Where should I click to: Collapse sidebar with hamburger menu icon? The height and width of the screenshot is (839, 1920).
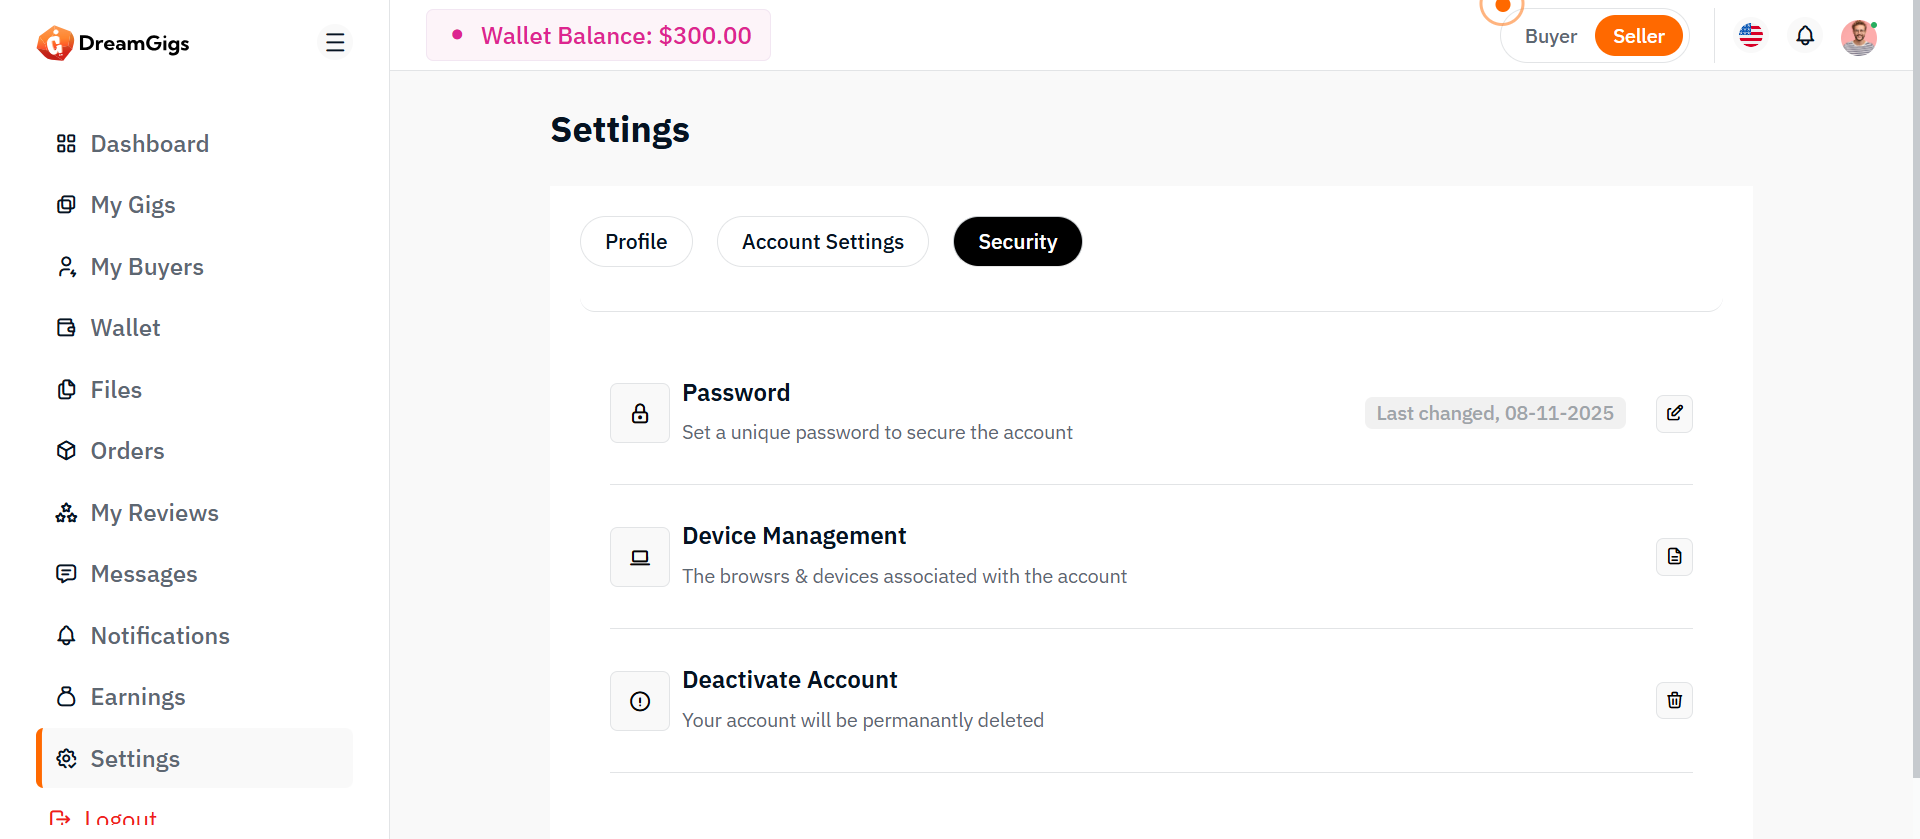coord(335,42)
